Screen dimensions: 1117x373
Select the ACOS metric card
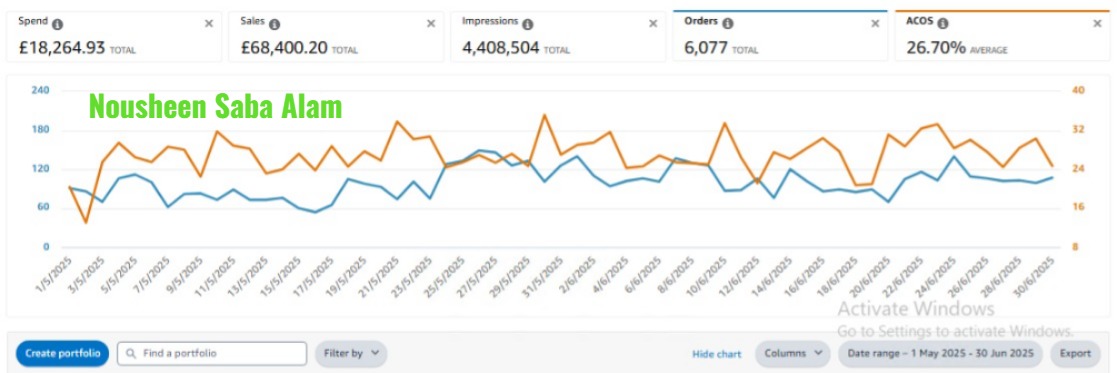(x=1002, y=36)
